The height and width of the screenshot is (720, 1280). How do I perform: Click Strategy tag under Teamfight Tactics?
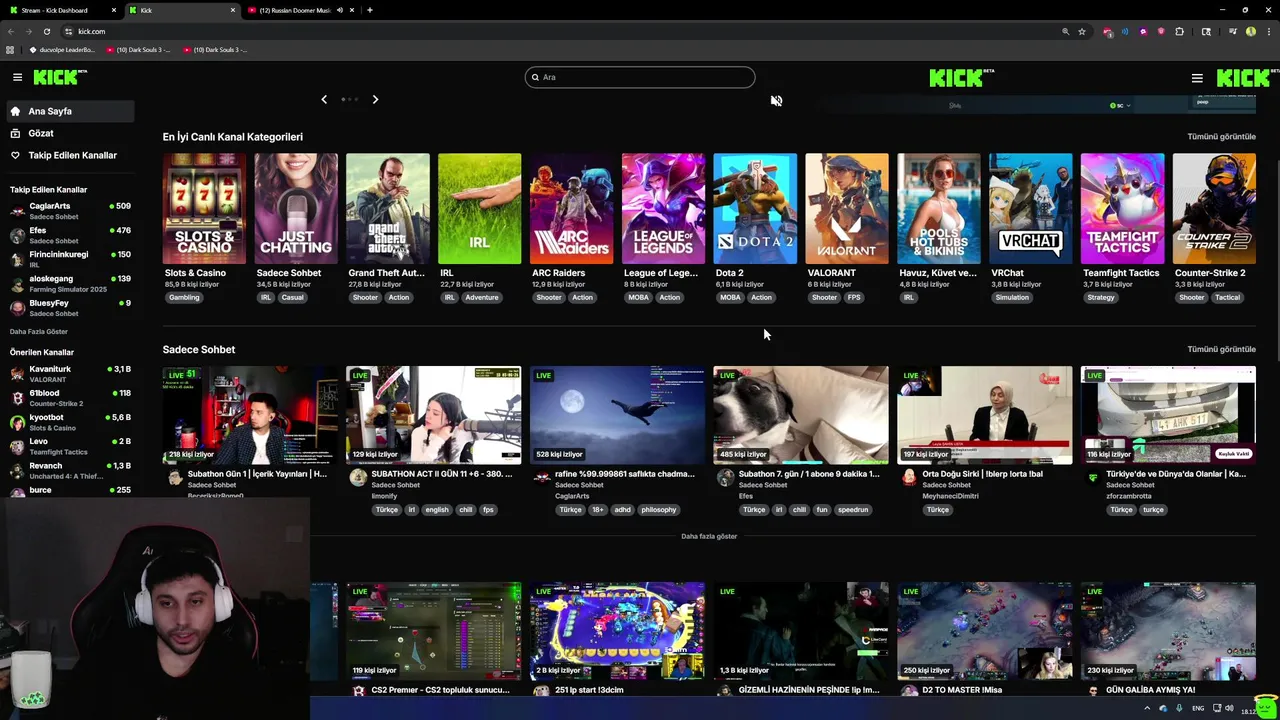coord(1101,297)
